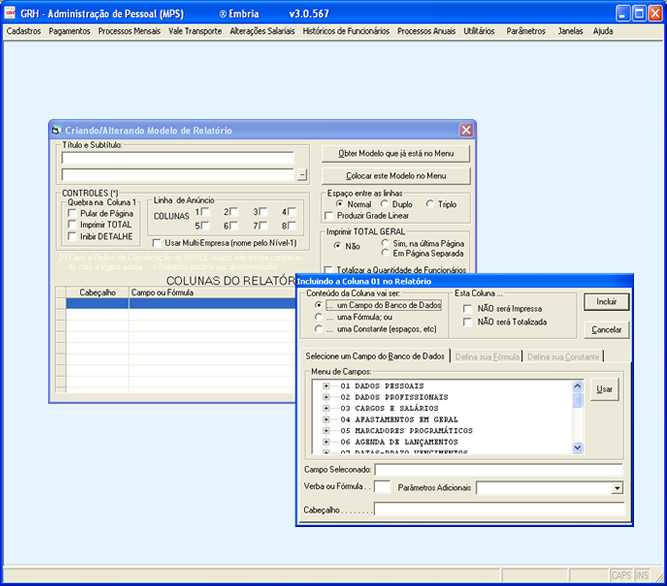The height and width of the screenshot is (586, 667).
Task: Enable the Pular de Página checkbox
Action: (72, 213)
